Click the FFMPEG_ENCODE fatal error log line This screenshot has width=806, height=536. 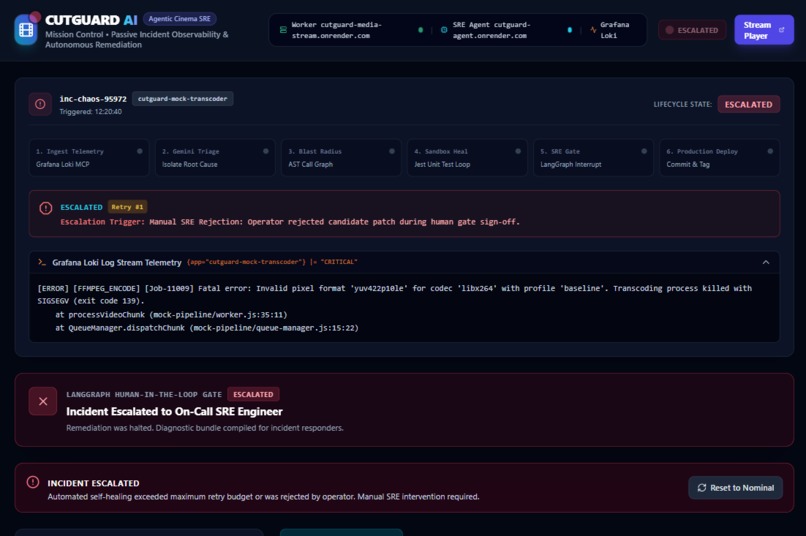pos(394,294)
